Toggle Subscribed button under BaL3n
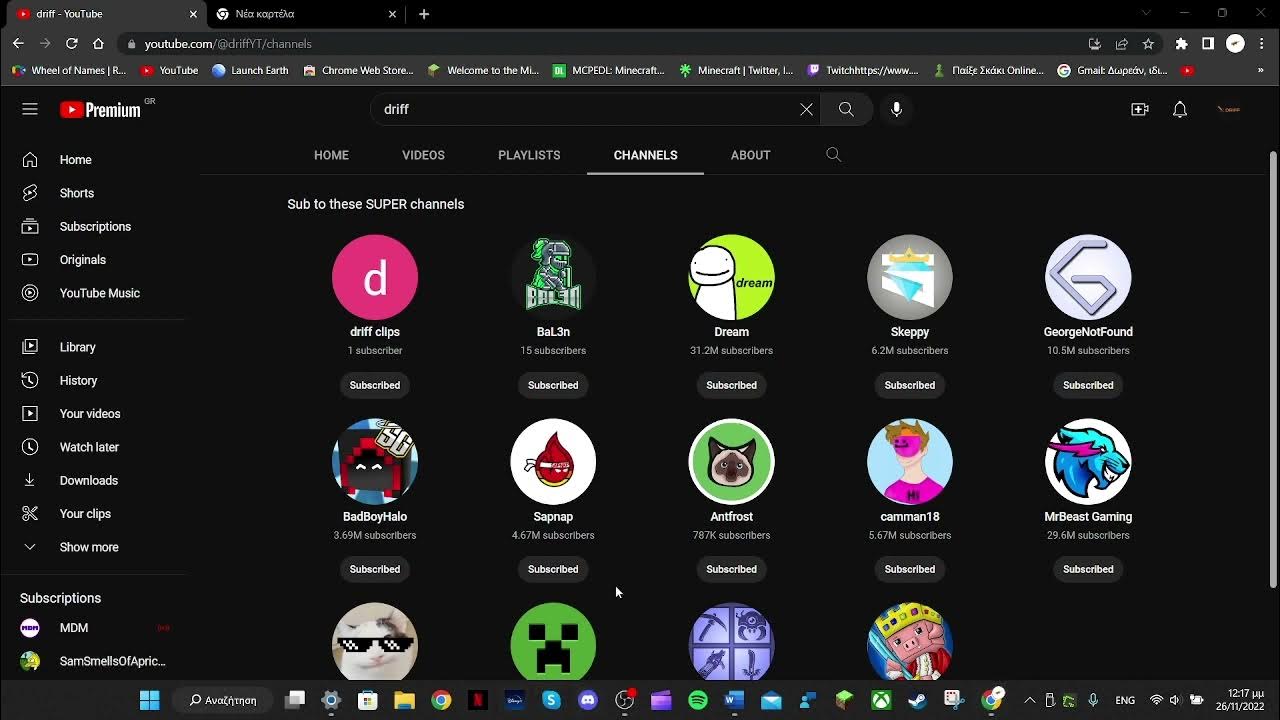 (553, 385)
